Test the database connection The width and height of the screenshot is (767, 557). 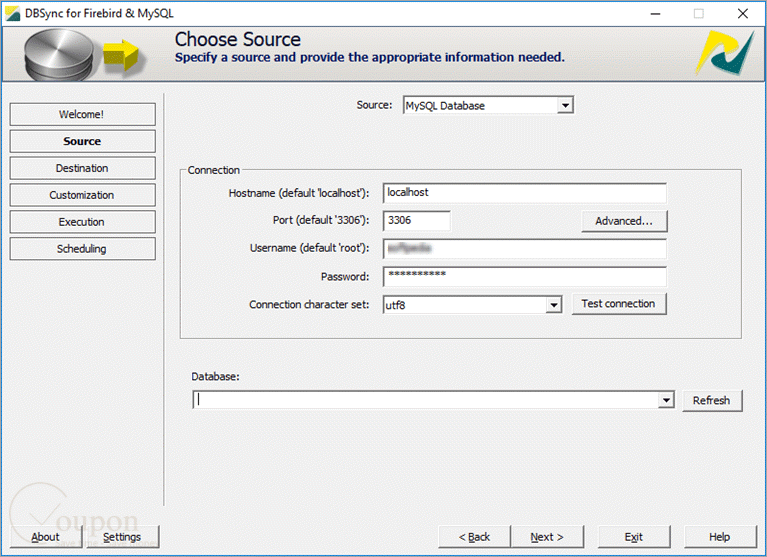click(619, 304)
